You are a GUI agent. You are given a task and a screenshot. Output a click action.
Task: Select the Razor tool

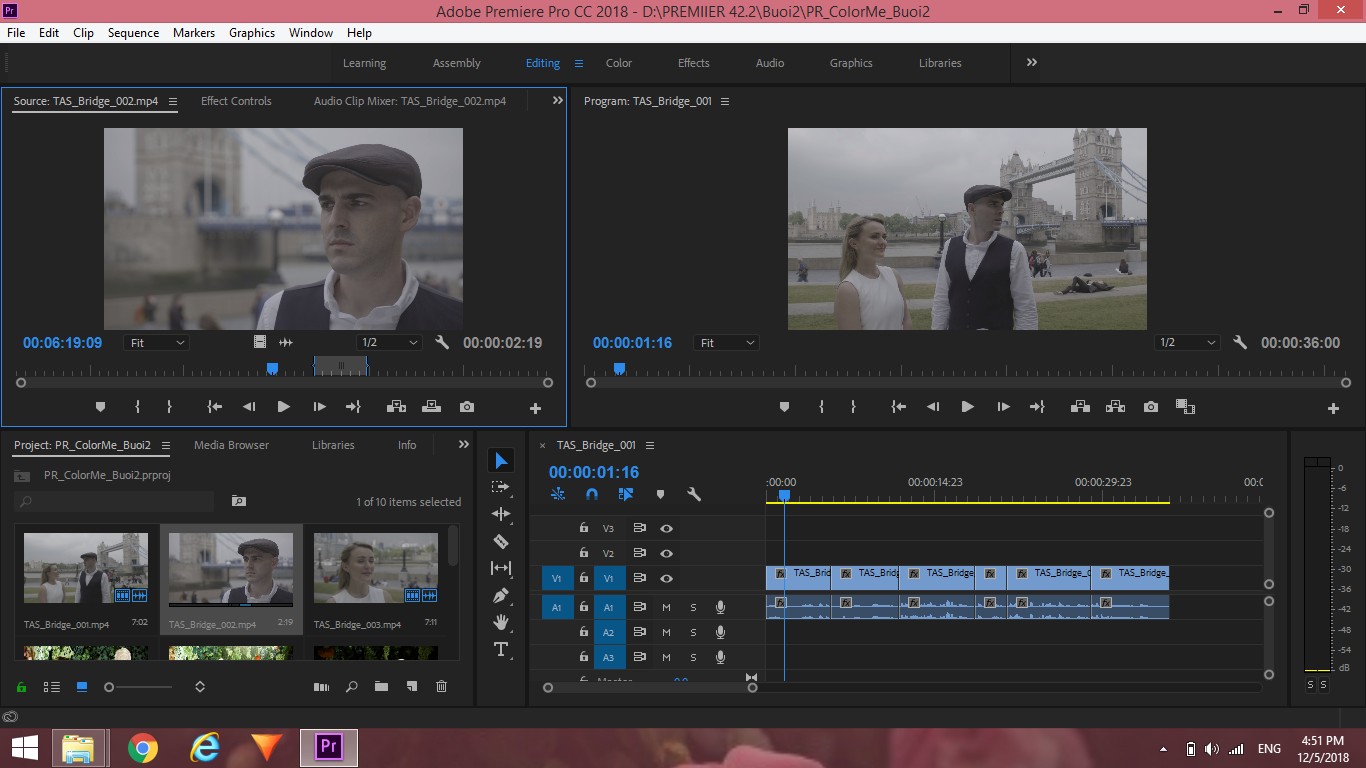[501, 541]
